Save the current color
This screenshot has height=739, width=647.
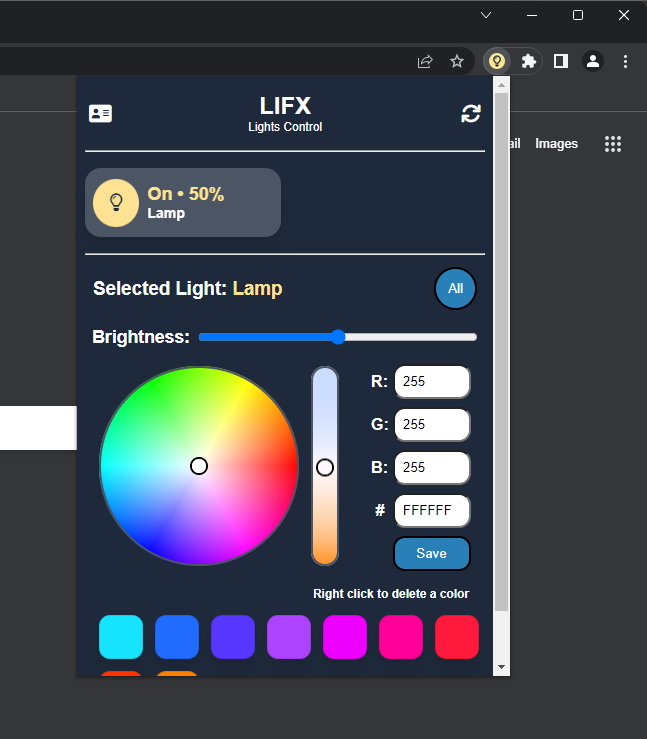click(x=431, y=553)
